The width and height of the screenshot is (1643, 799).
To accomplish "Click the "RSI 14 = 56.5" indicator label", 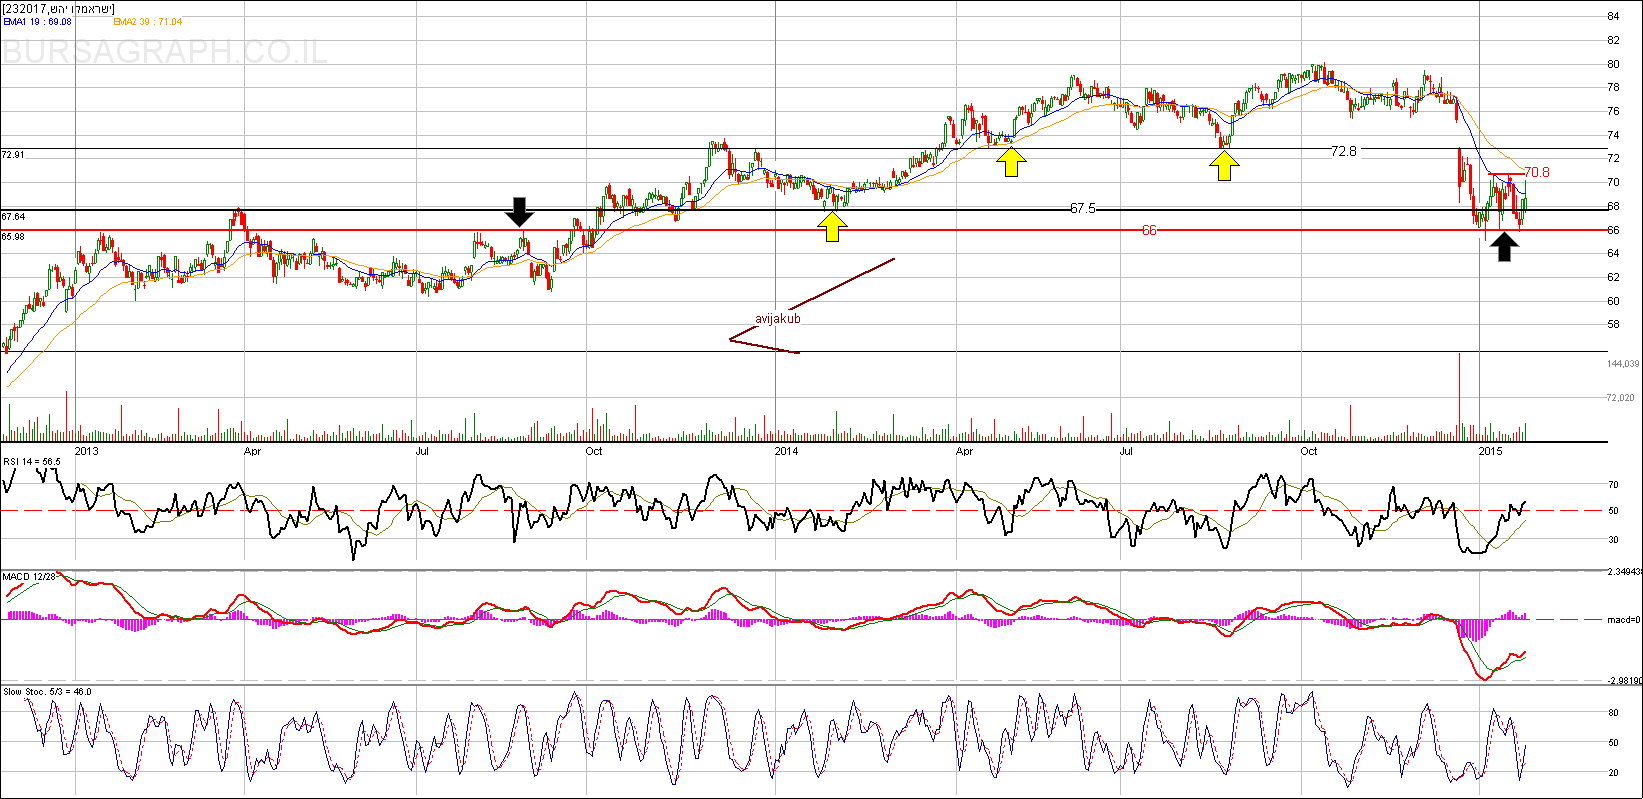I will tap(32, 461).
